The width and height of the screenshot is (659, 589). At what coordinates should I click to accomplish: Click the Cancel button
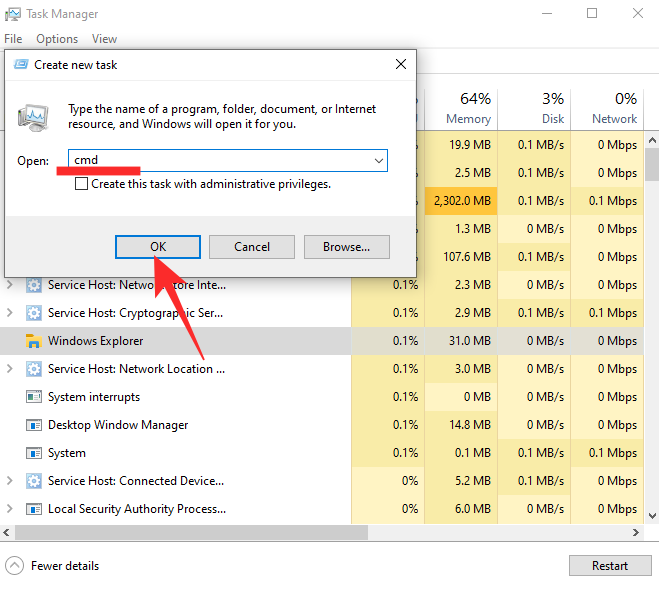pos(252,247)
